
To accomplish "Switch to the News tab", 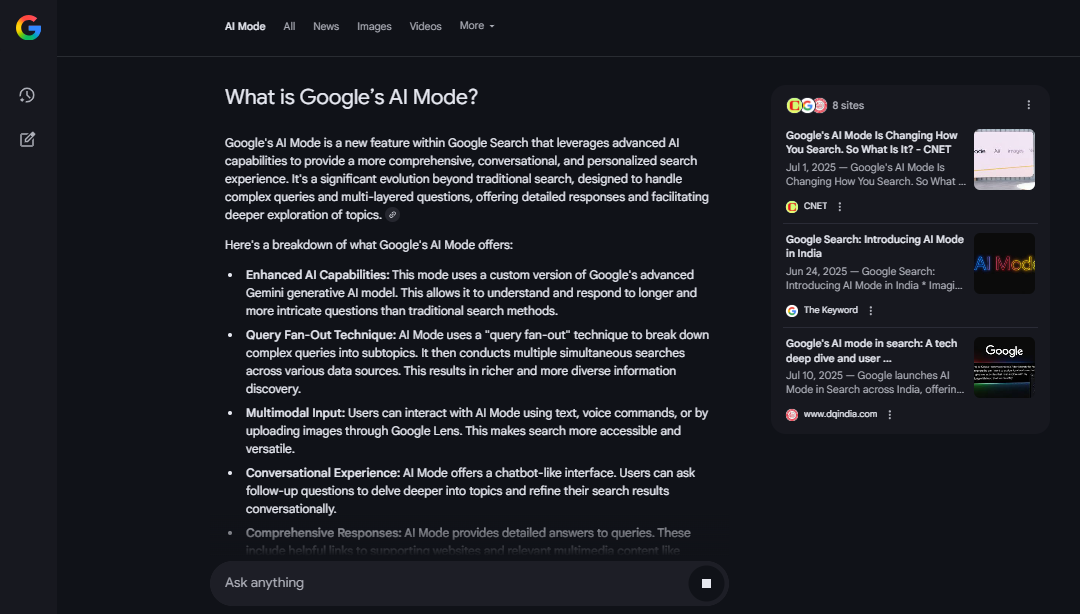I will coord(326,26).
